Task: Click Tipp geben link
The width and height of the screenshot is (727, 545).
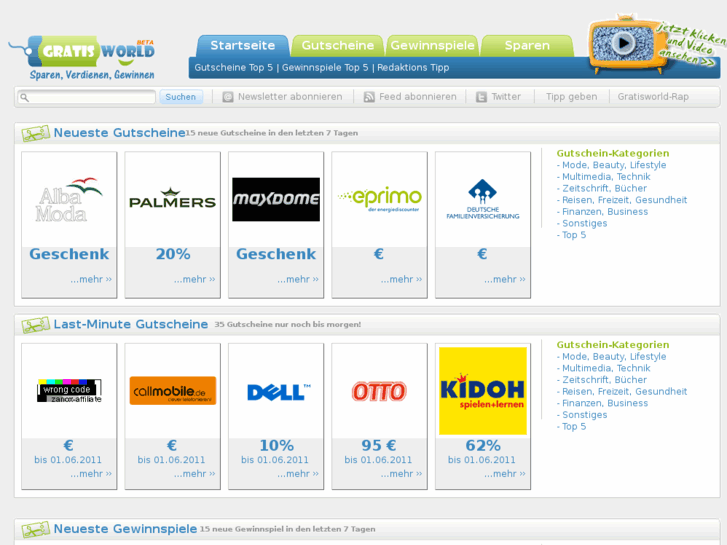Action: (x=571, y=97)
